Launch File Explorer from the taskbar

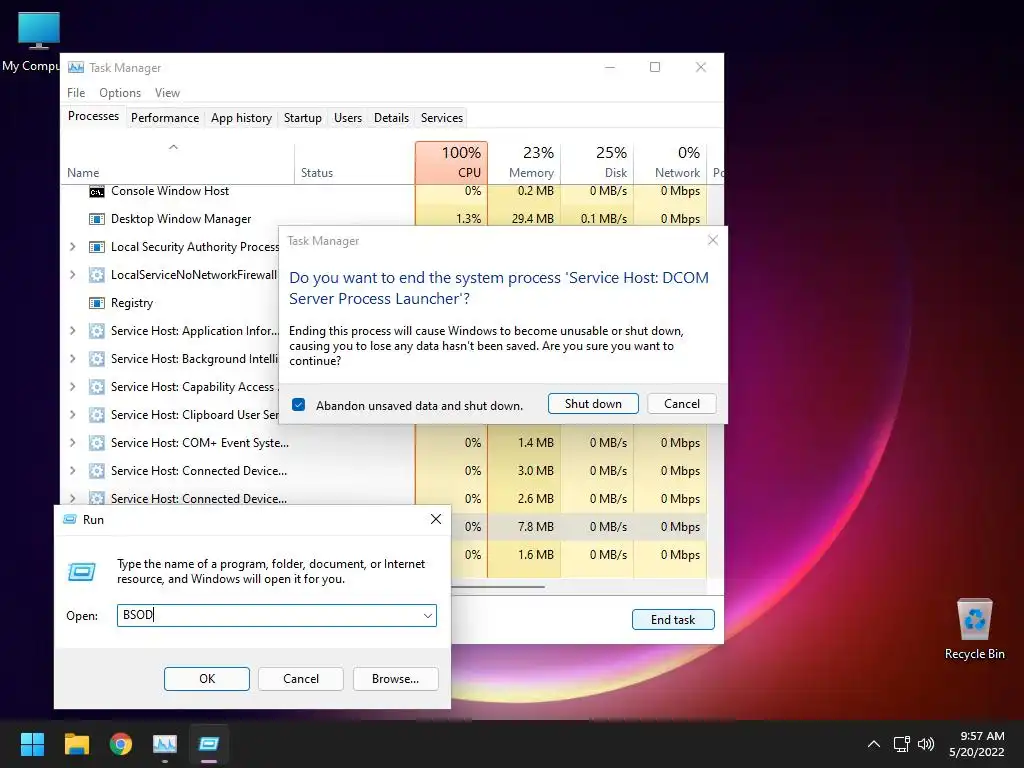76,744
